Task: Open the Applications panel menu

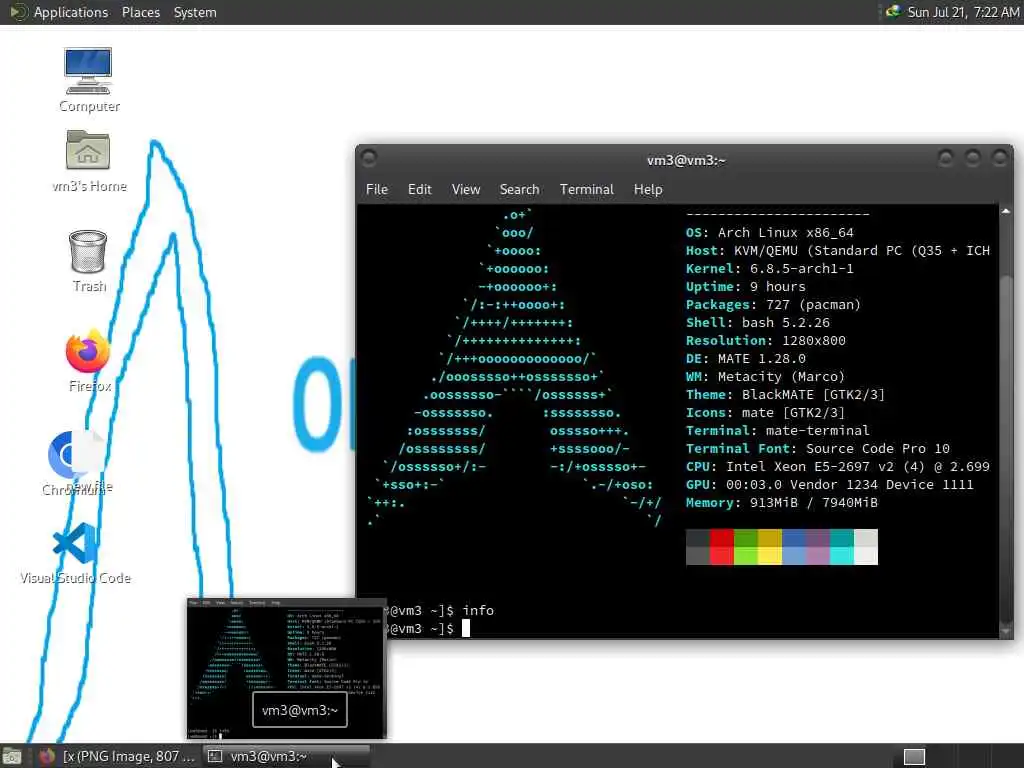Action: pyautogui.click(x=71, y=12)
